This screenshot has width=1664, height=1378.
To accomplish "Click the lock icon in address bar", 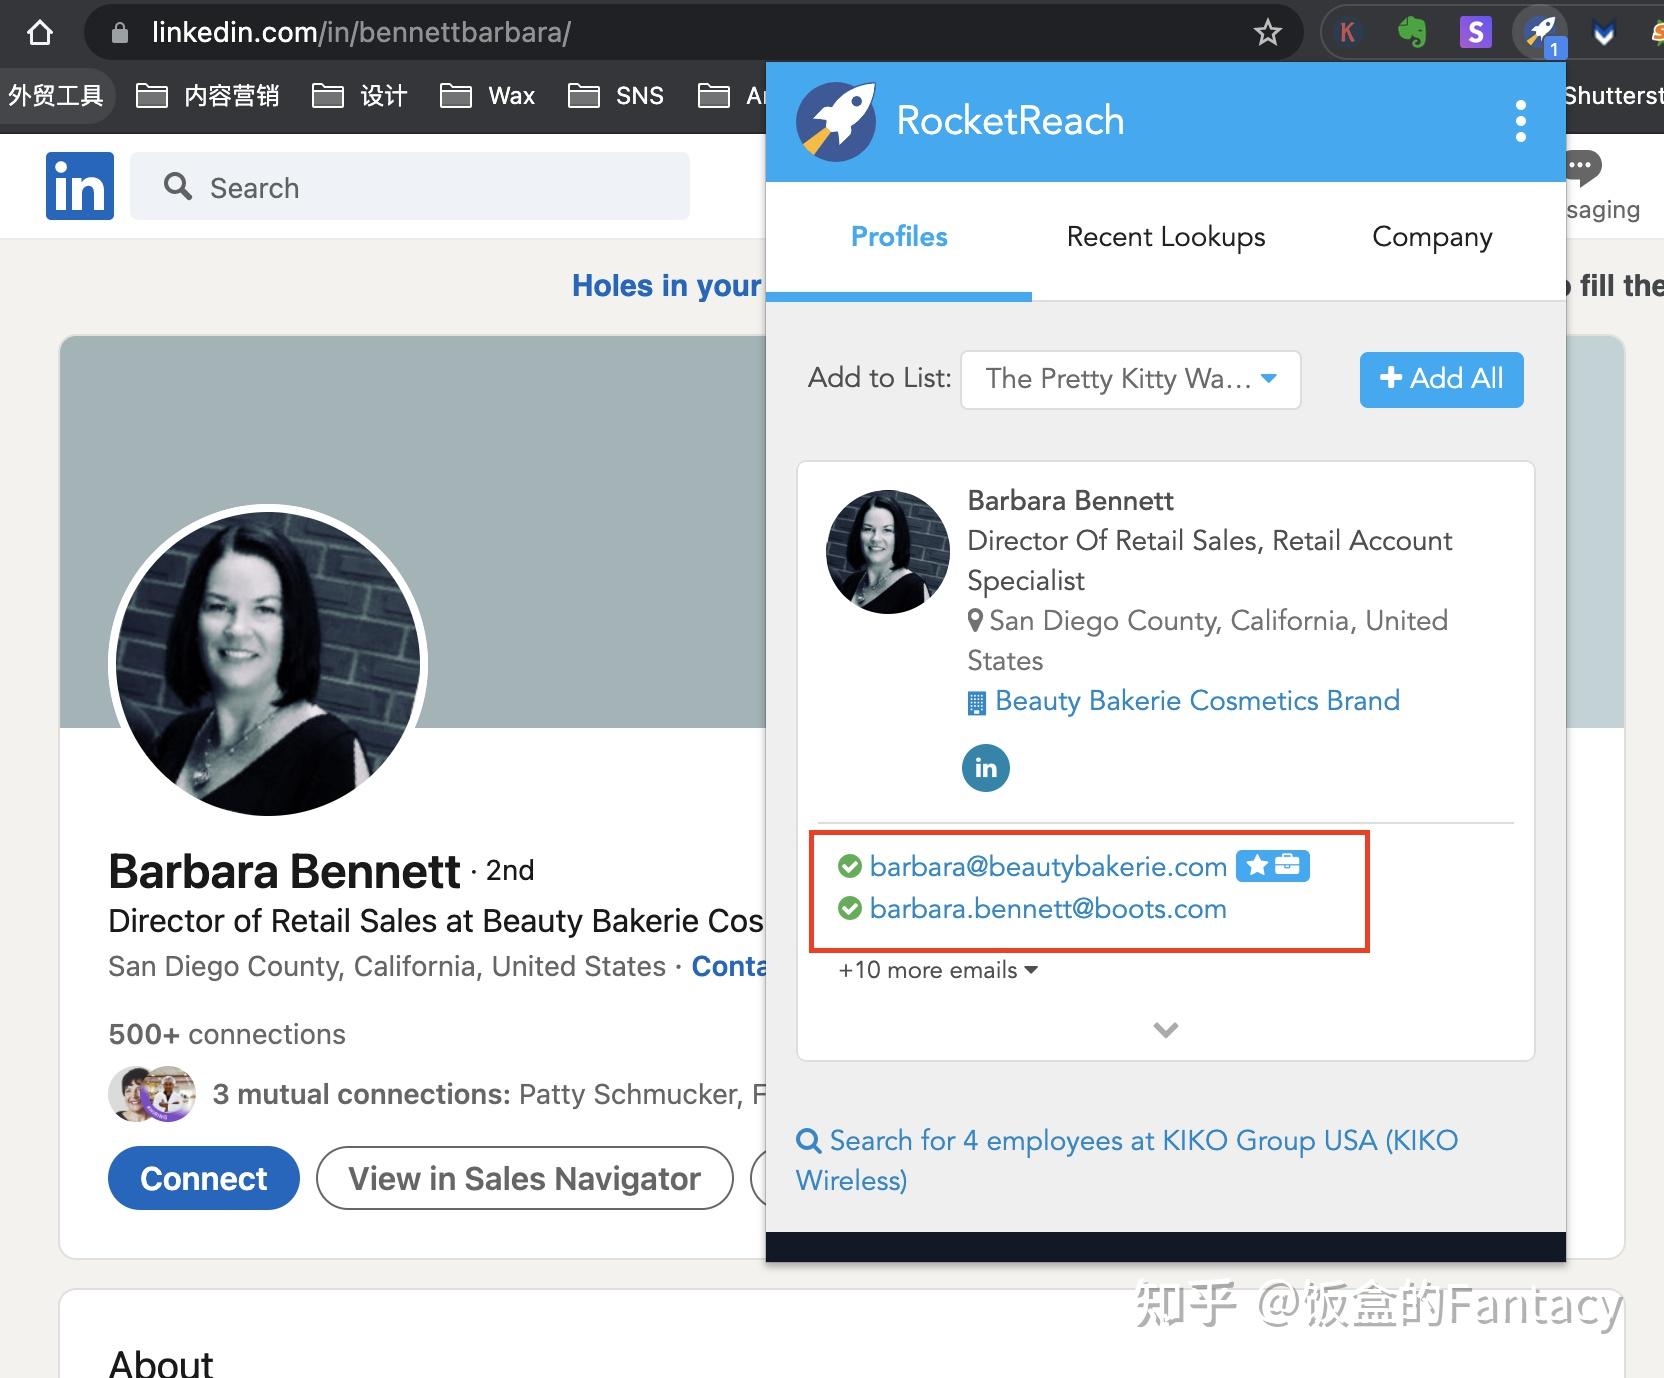I will [120, 33].
